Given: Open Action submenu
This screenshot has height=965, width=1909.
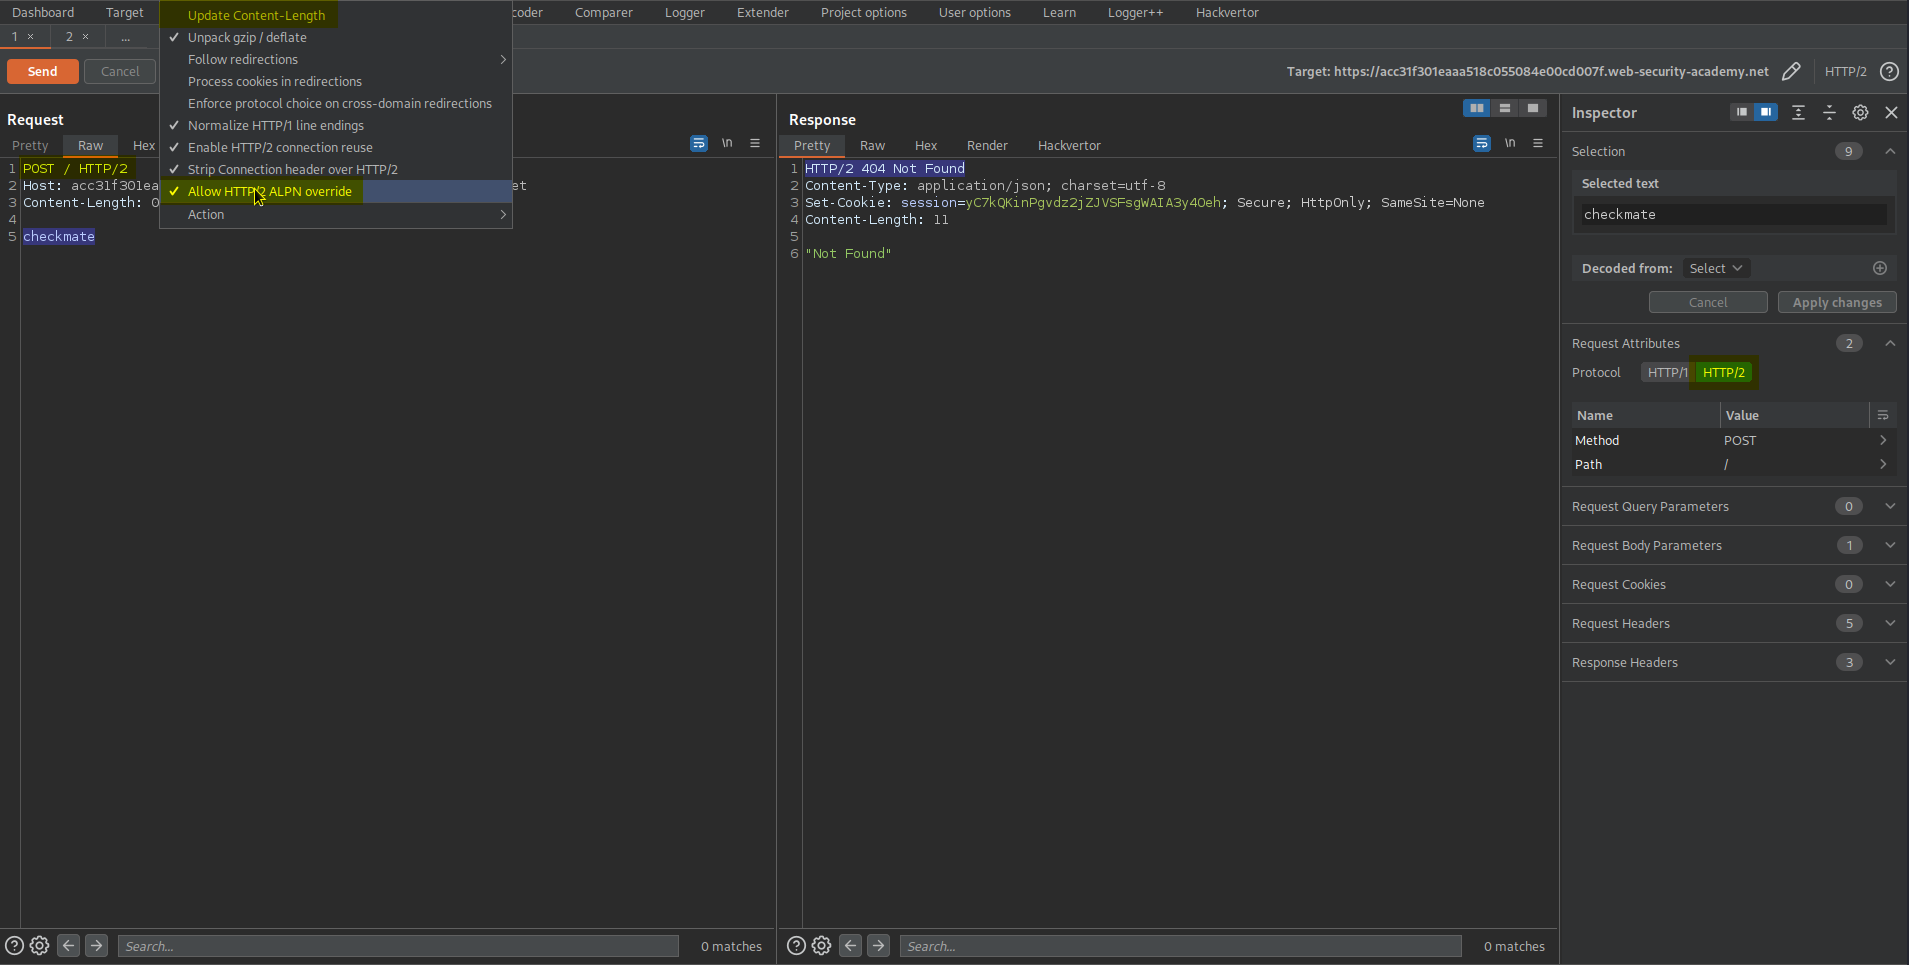Looking at the screenshot, I should pos(336,214).
